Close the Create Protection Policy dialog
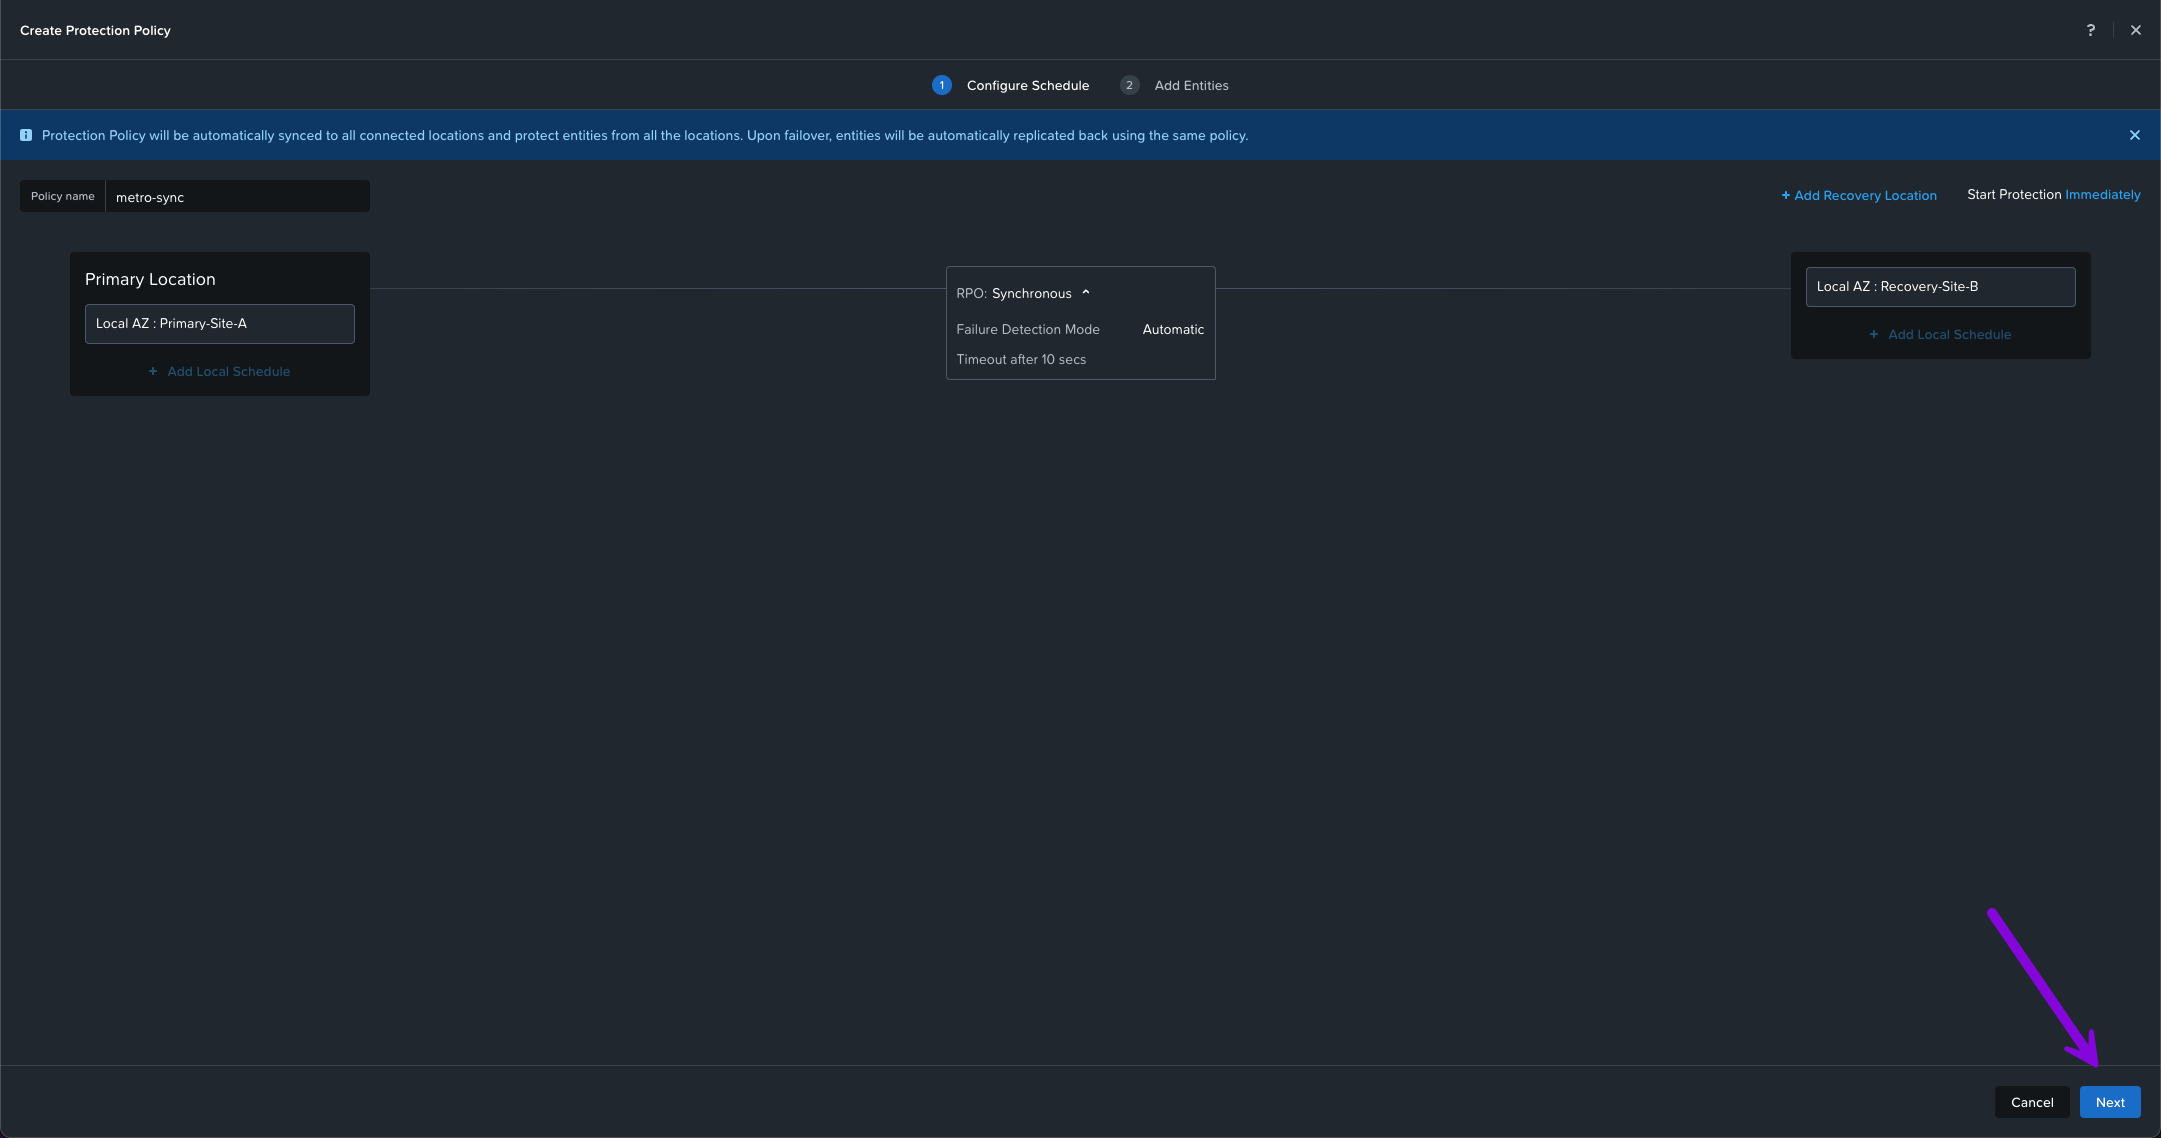 (2135, 30)
